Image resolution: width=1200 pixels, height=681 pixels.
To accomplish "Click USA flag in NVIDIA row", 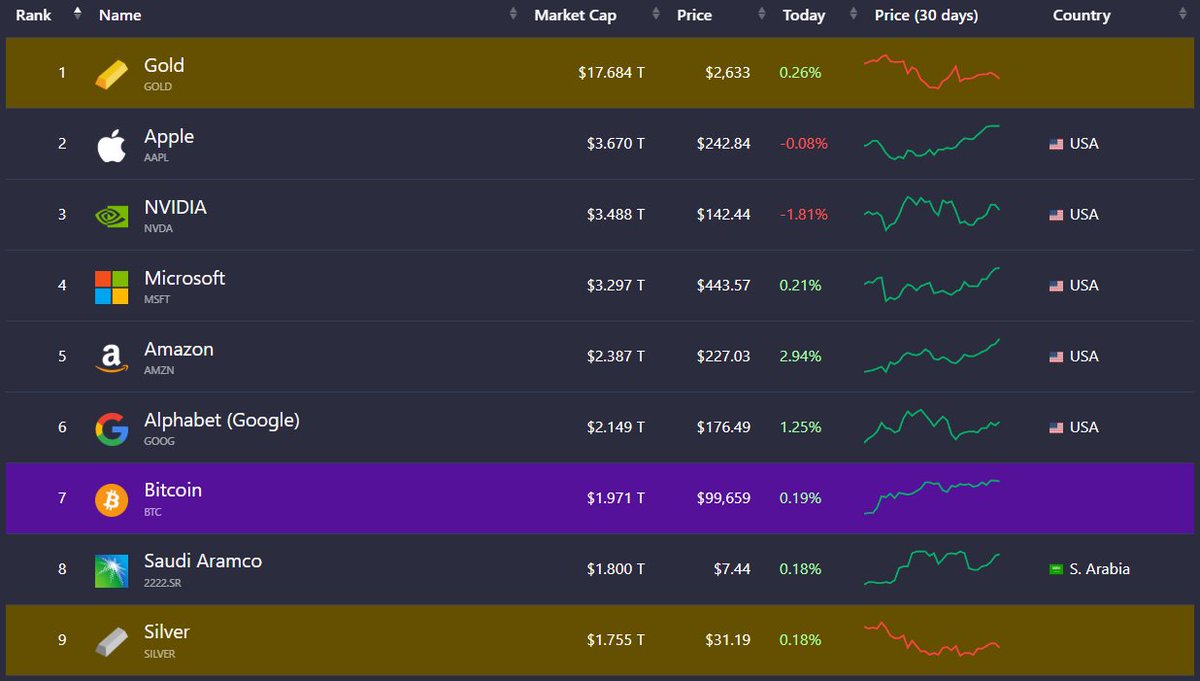I will (1056, 215).
